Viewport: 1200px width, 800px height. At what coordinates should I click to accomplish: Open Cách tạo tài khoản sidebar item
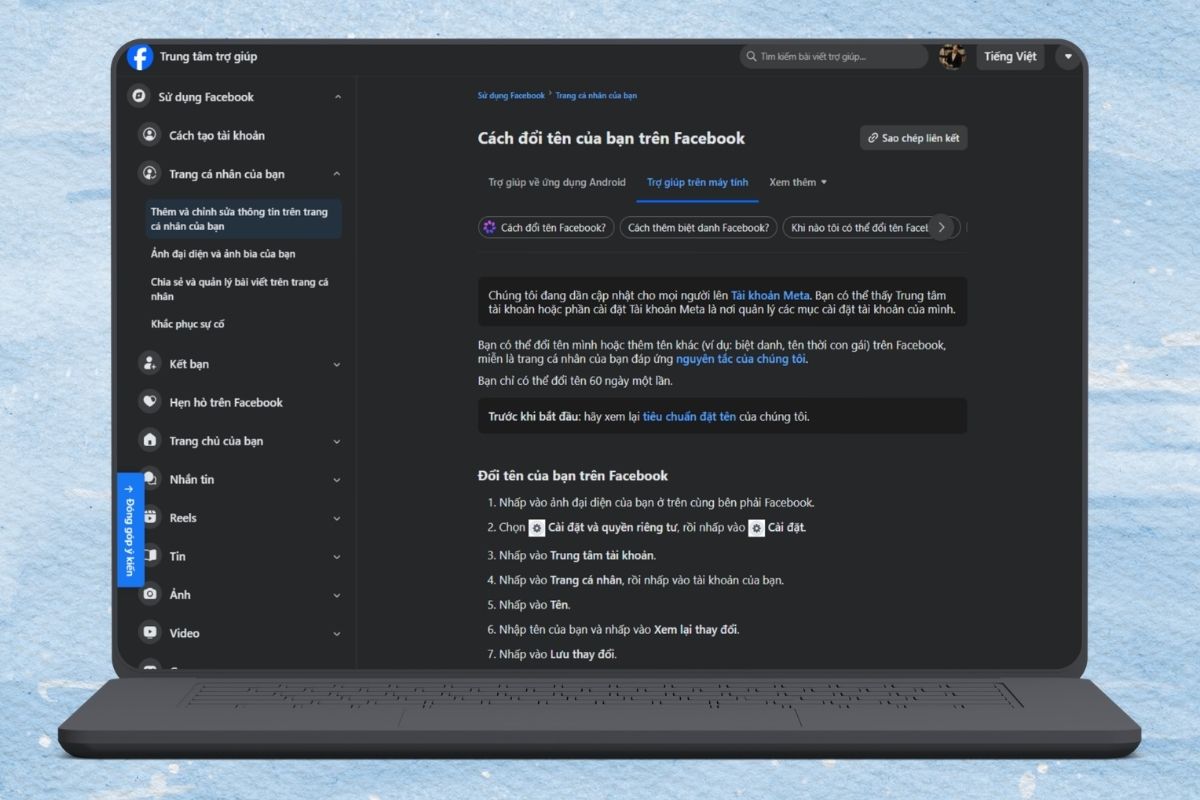tap(217, 135)
